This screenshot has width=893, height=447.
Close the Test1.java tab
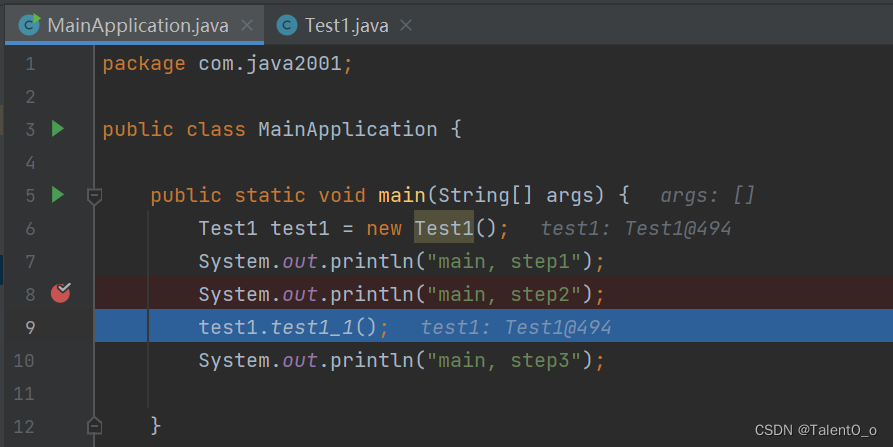pos(405,25)
